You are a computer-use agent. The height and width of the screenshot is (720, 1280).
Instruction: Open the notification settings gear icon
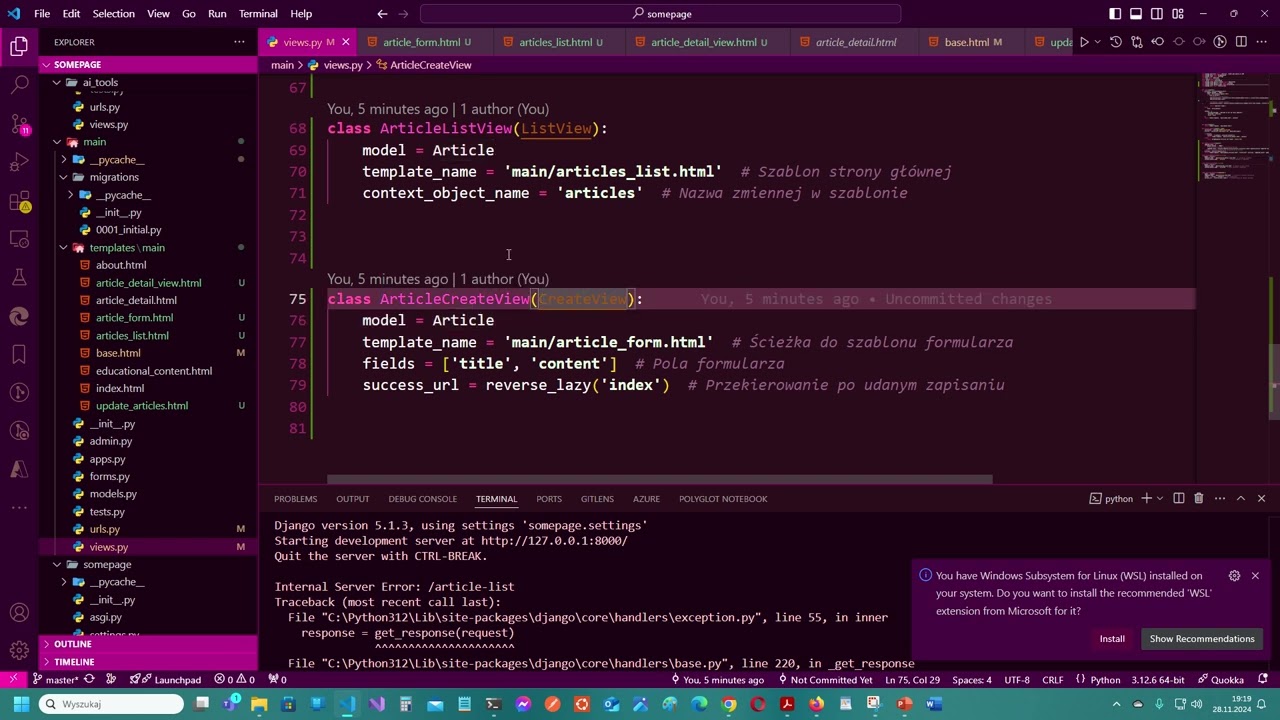(x=1234, y=576)
